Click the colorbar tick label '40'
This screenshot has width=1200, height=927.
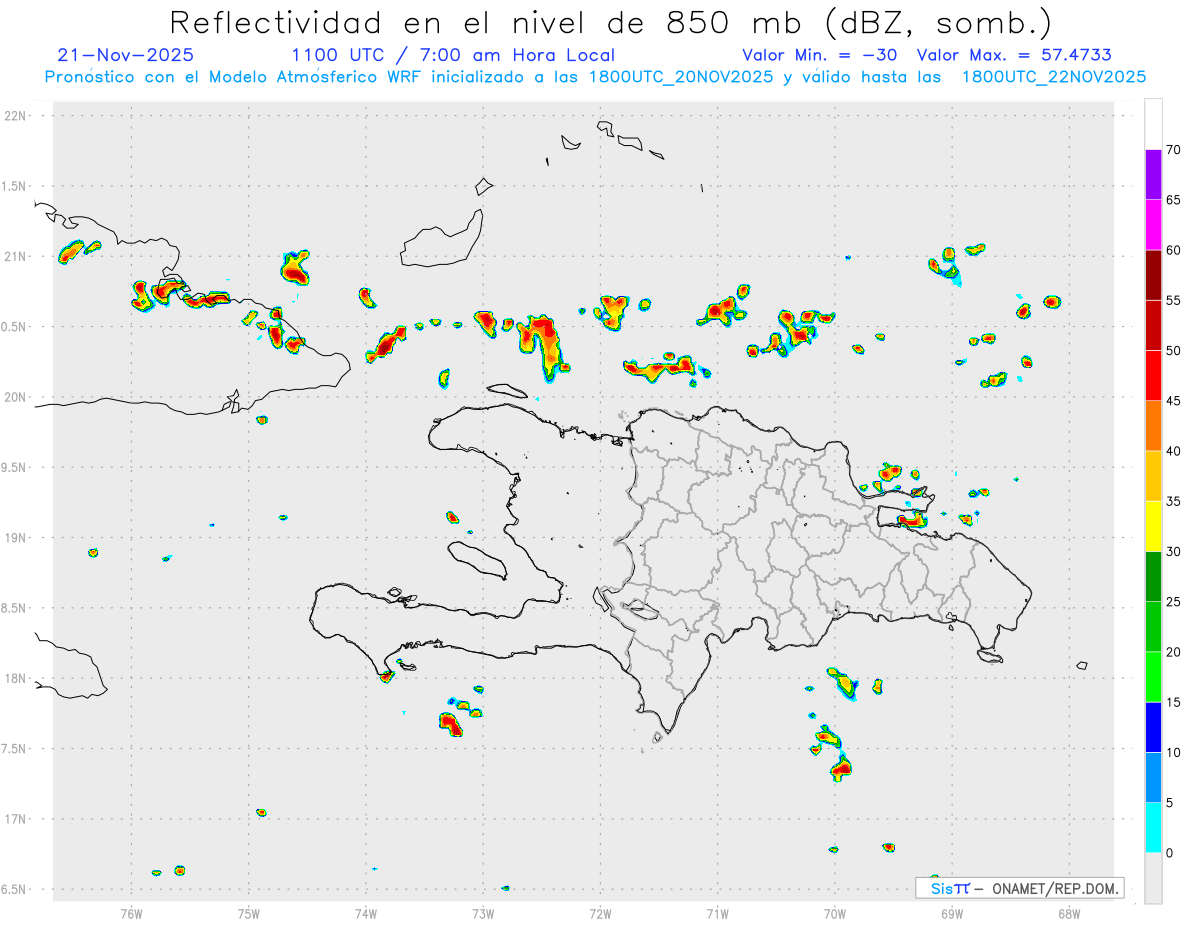pyautogui.click(x=1174, y=451)
